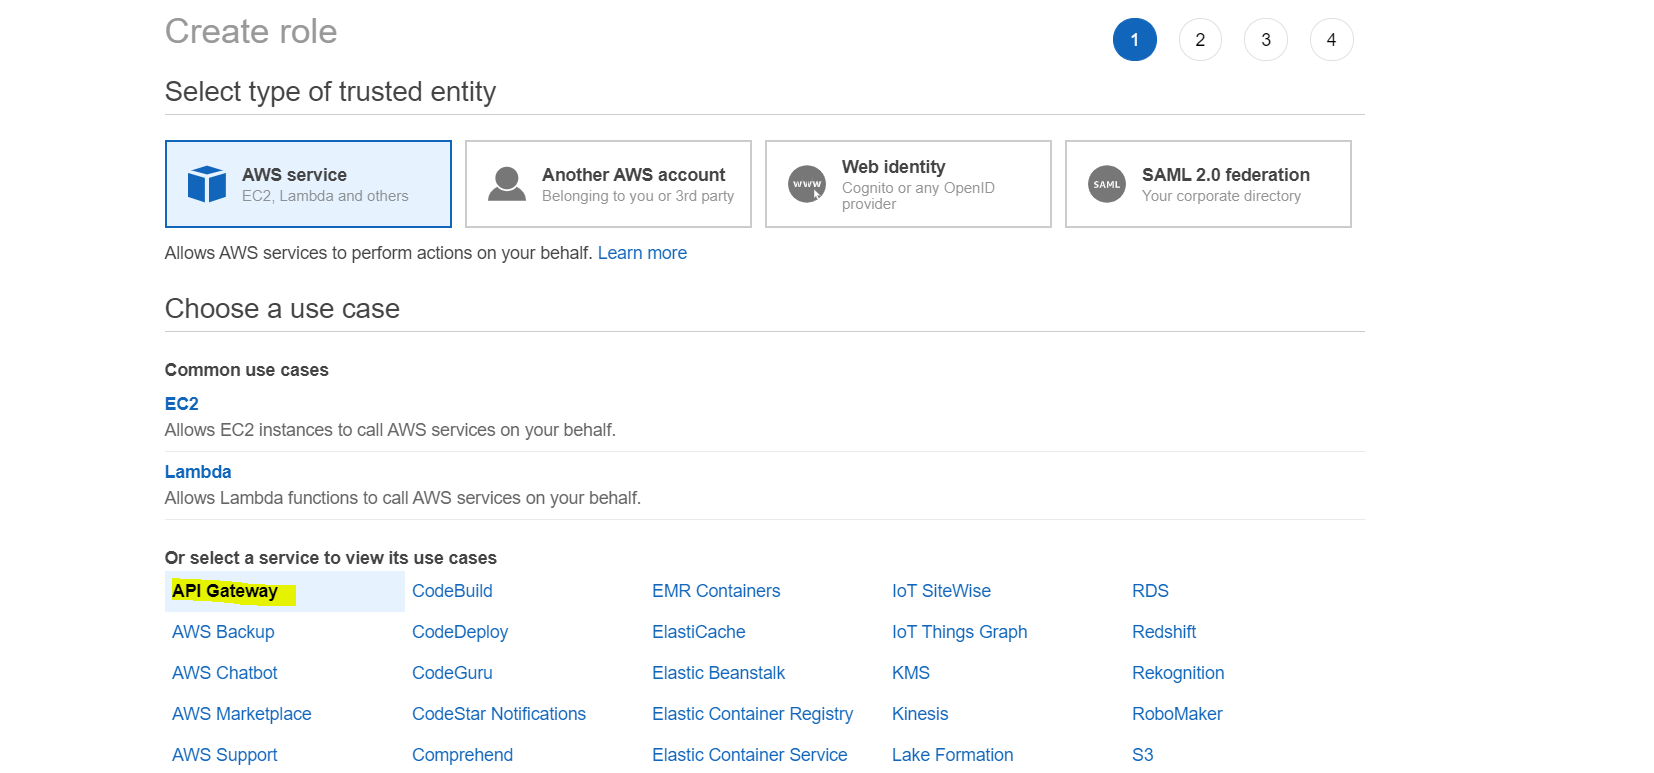Select the AWS service trusted entity card
Screen dimensions: 1654x773
tap(308, 184)
